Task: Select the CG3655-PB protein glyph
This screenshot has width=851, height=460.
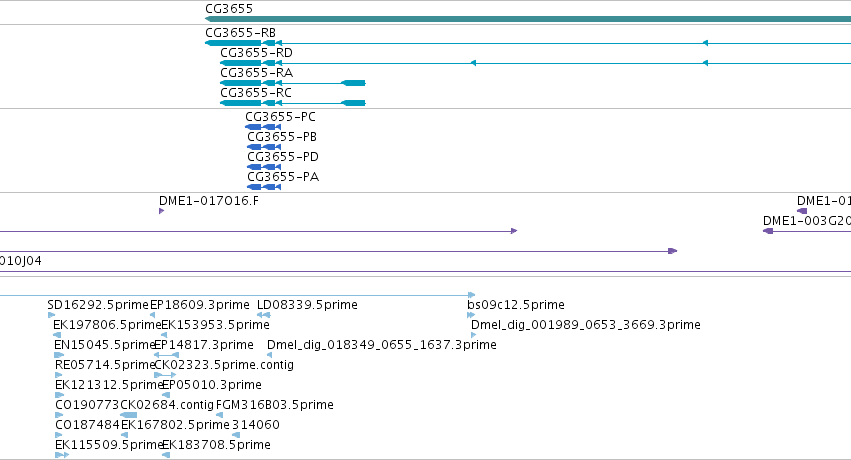Action: [x=264, y=147]
